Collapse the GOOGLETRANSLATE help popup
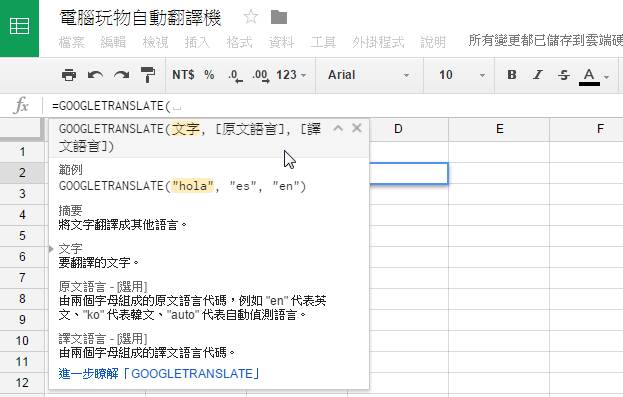This screenshot has height=397, width=623. [338, 128]
